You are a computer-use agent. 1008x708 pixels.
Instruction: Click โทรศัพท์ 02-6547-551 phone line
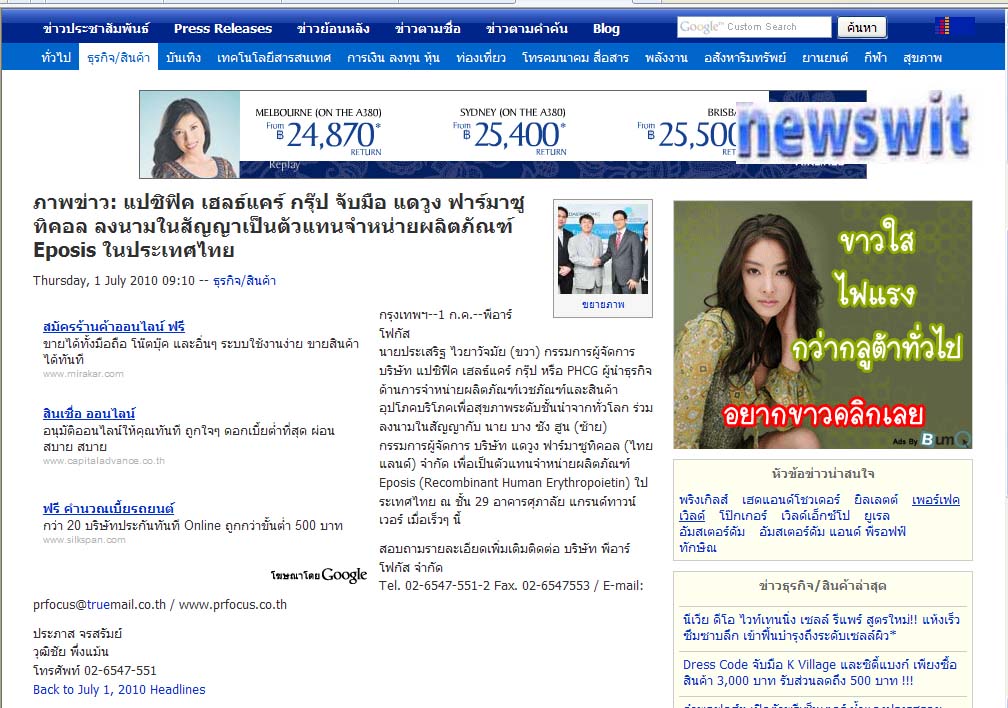[x=94, y=671]
